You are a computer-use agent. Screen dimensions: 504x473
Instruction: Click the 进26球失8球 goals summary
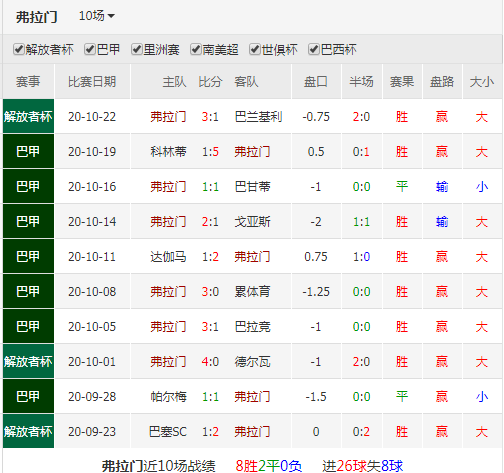pos(363,466)
